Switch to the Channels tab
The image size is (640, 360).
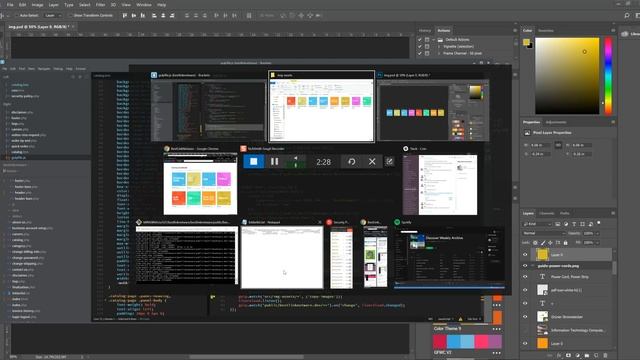point(547,213)
